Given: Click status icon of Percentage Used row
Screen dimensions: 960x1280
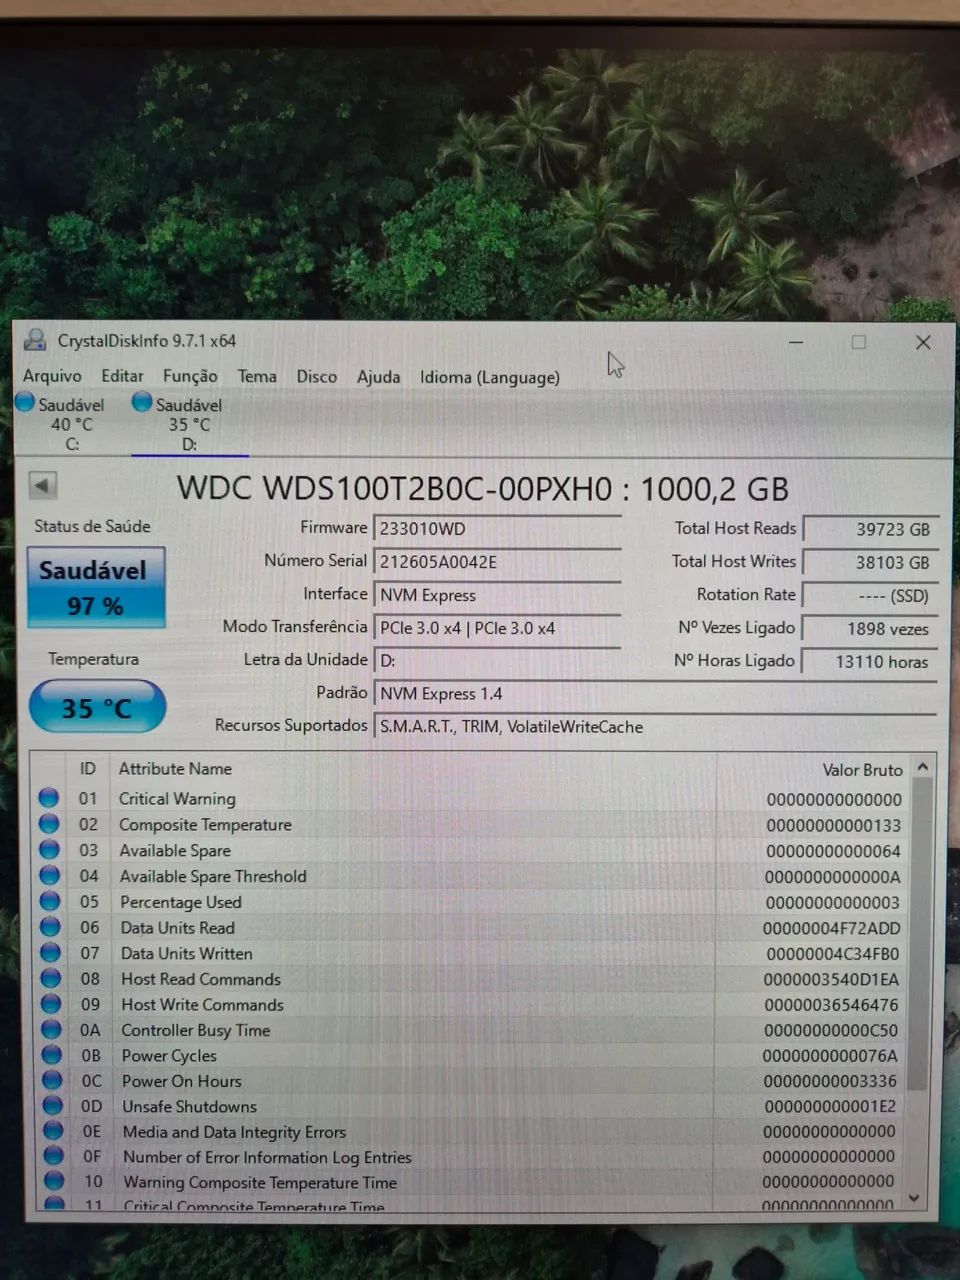Looking at the screenshot, I should (50, 901).
